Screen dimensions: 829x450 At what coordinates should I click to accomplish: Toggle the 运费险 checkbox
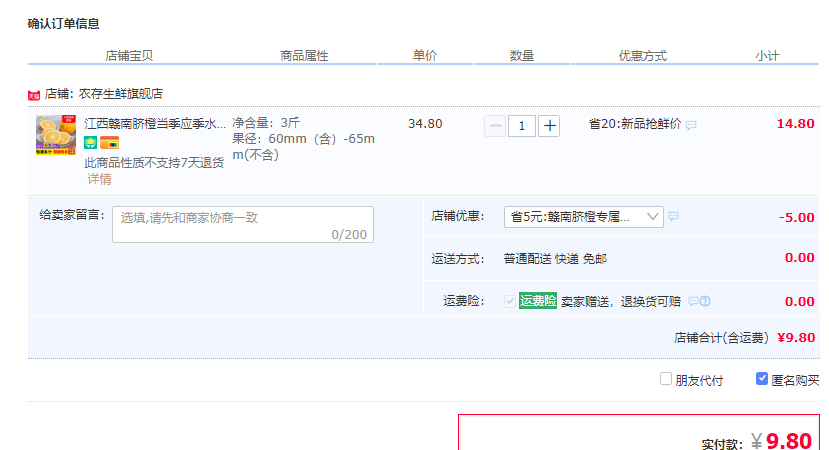tap(510, 301)
